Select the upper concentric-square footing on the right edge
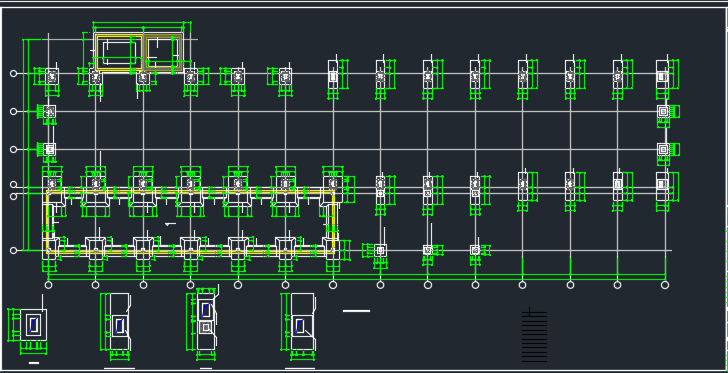The image size is (728, 373). click(x=663, y=111)
